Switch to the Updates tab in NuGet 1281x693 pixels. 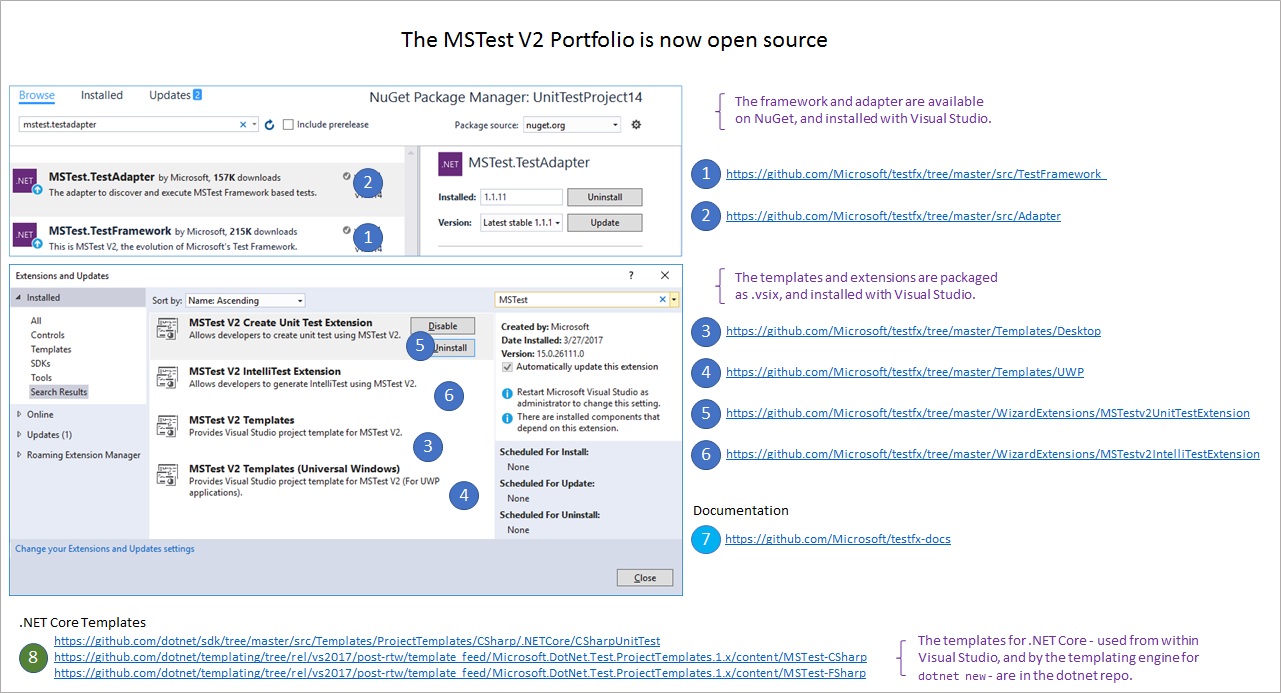pyautogui.click(x=175, y=95)
